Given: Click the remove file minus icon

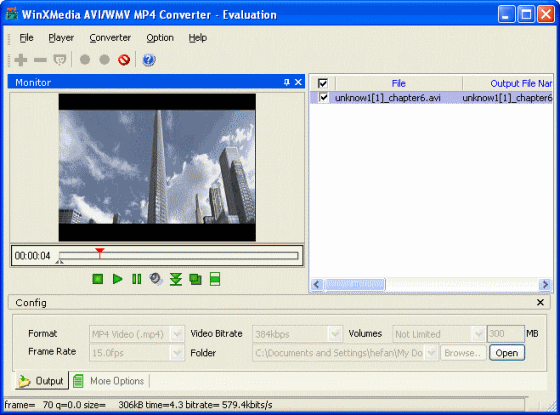Looking at the screenshot, I should pos(40,60).
